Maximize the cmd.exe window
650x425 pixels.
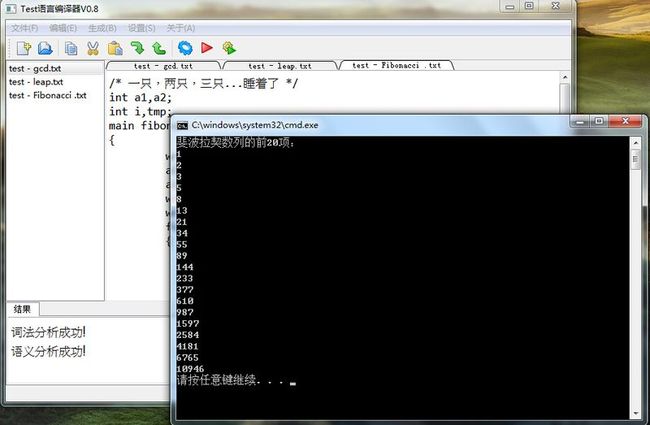[x=599, y=121]
